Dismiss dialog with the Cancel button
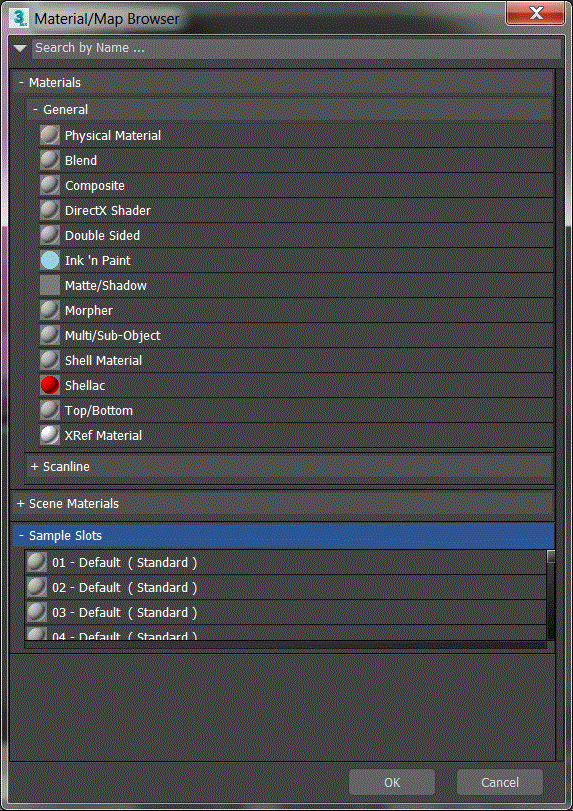 [500, 782]
